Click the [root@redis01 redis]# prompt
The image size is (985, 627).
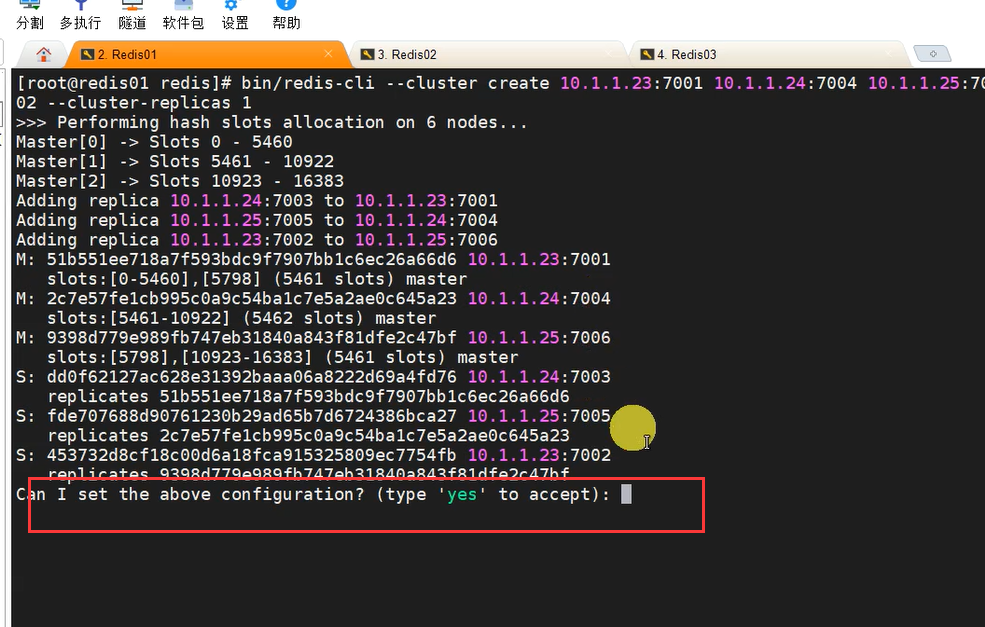(x=124, y=84)
